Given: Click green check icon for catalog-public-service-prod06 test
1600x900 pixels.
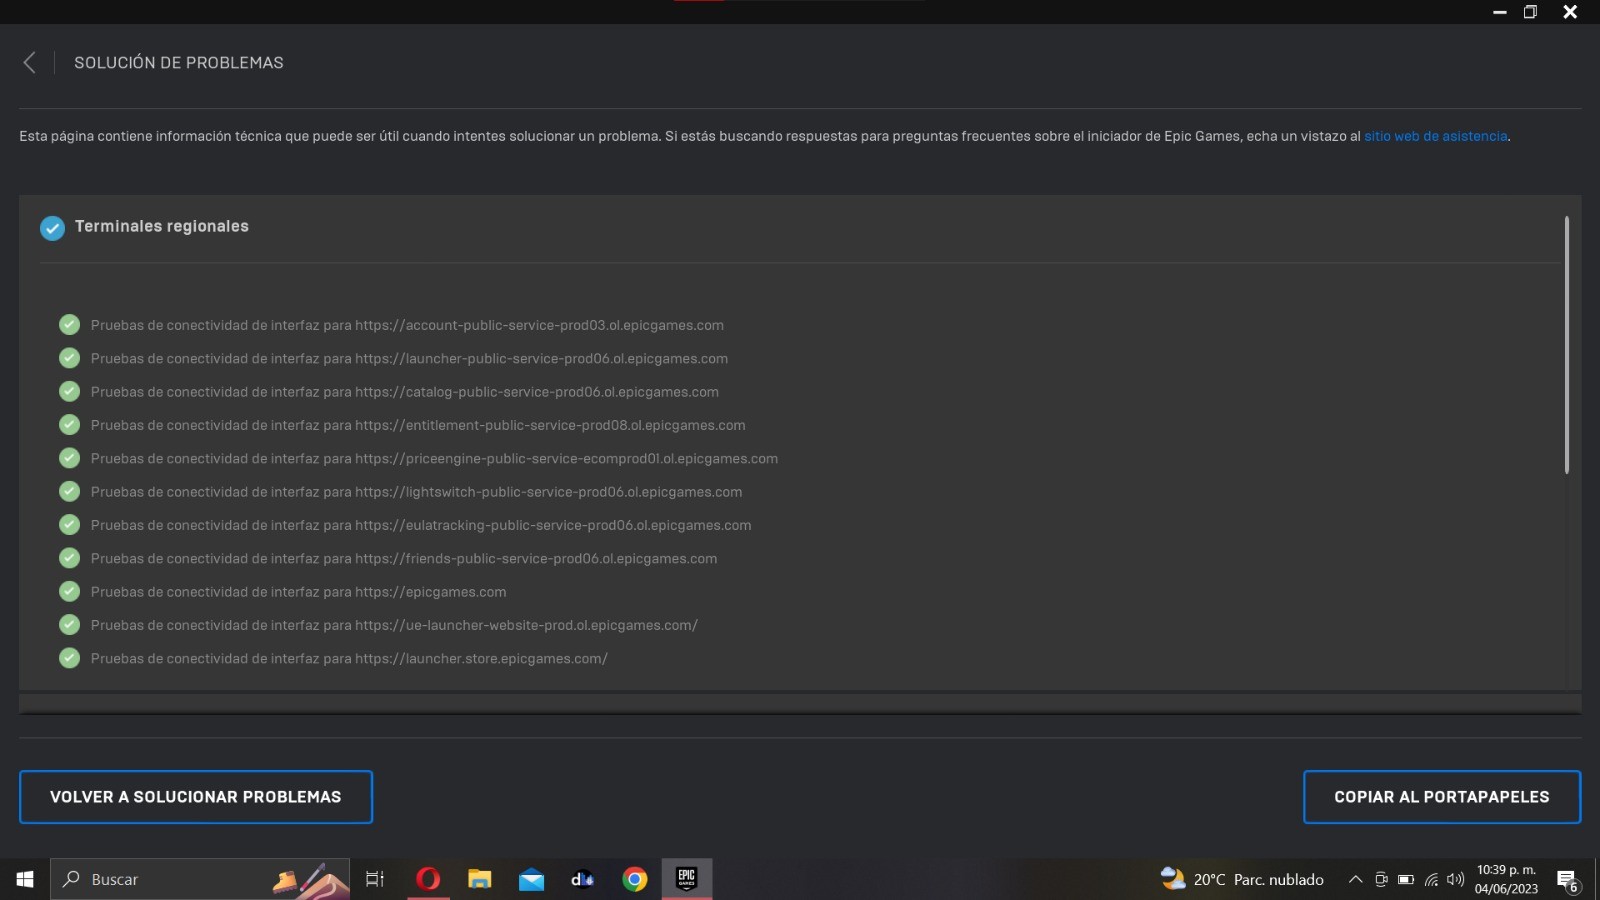Looking at the screenshot, I should 69,391.
